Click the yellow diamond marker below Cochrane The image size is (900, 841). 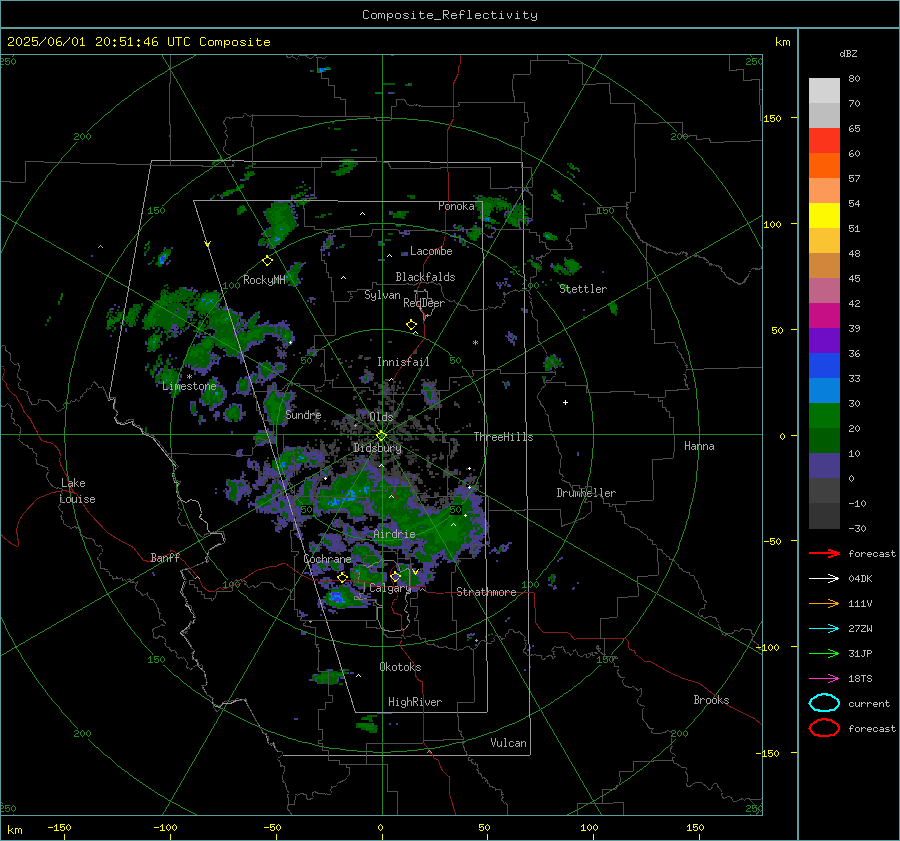pos(342,577)
